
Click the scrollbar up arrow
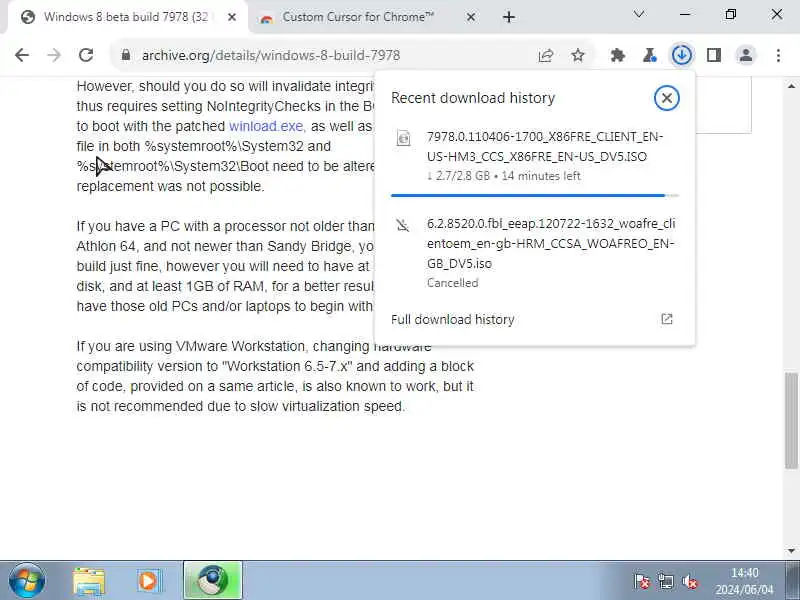791,86
